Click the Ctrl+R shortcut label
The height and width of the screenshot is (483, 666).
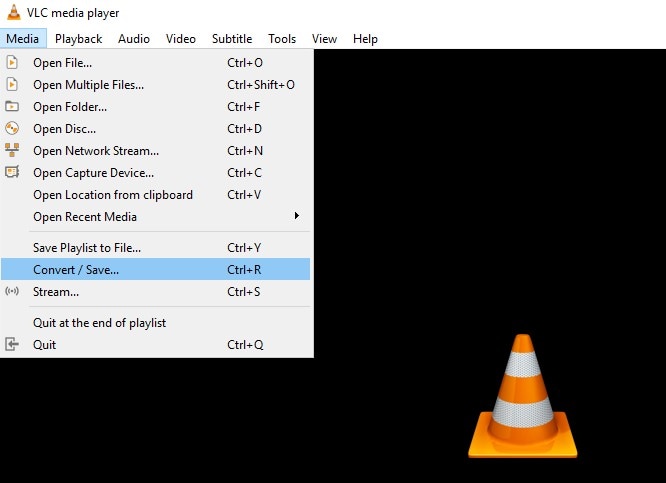244,270
